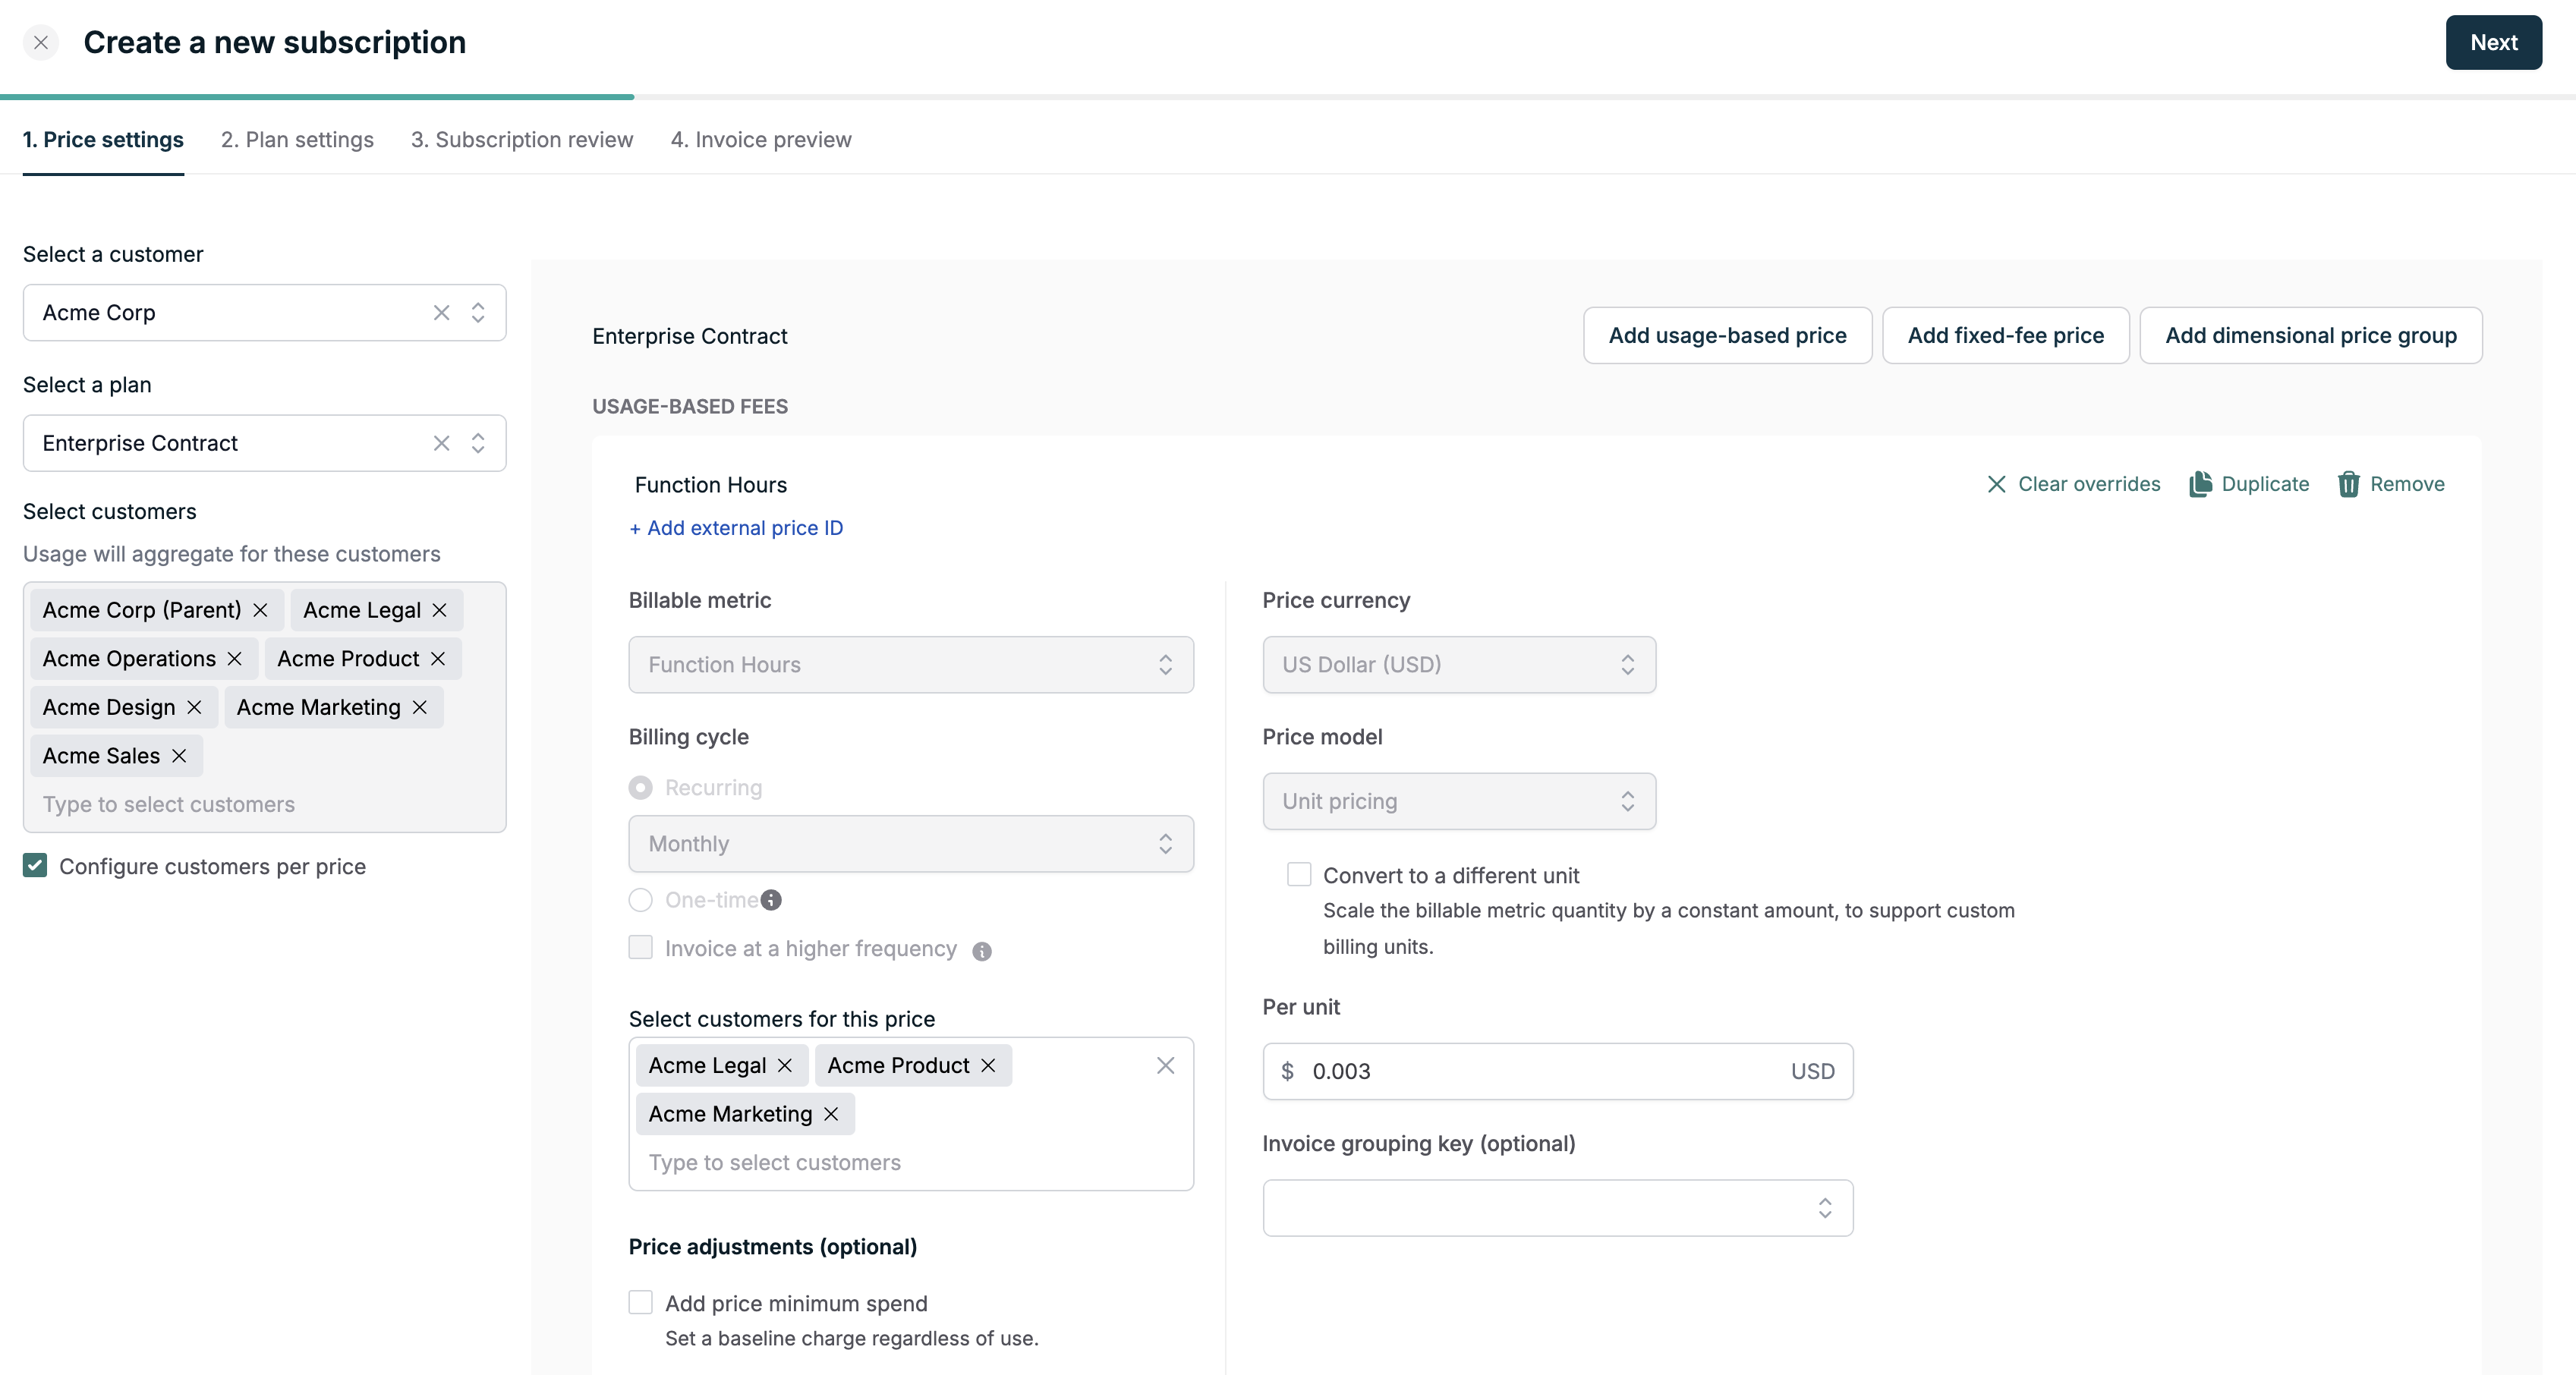2576x1375 pixels.
Task: Switch to the Subscription review tab
Action: (522, 139)
